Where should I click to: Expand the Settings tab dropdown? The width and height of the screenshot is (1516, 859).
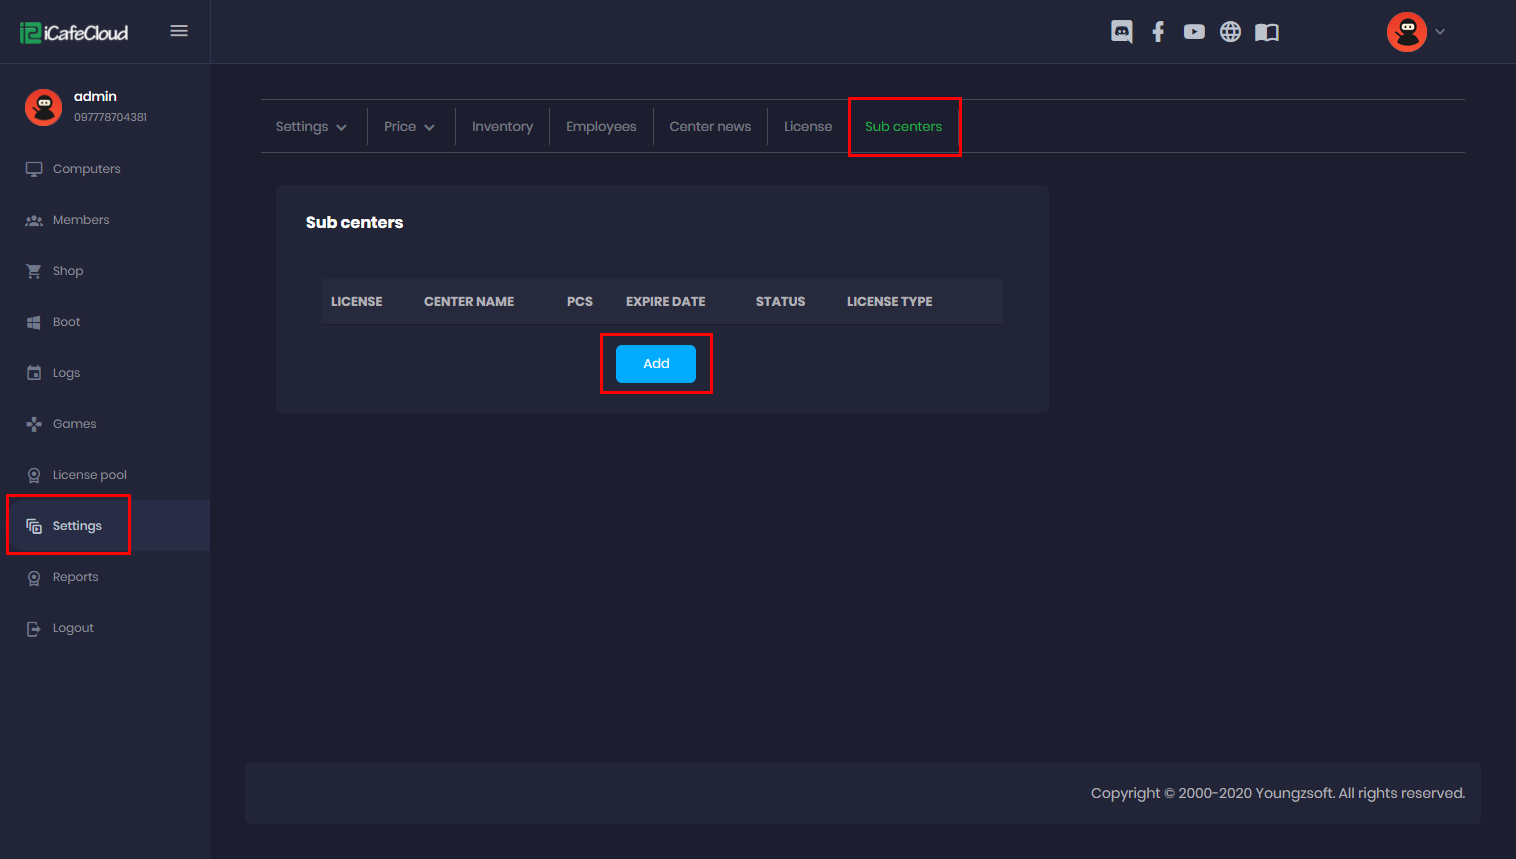pos(311,127)
